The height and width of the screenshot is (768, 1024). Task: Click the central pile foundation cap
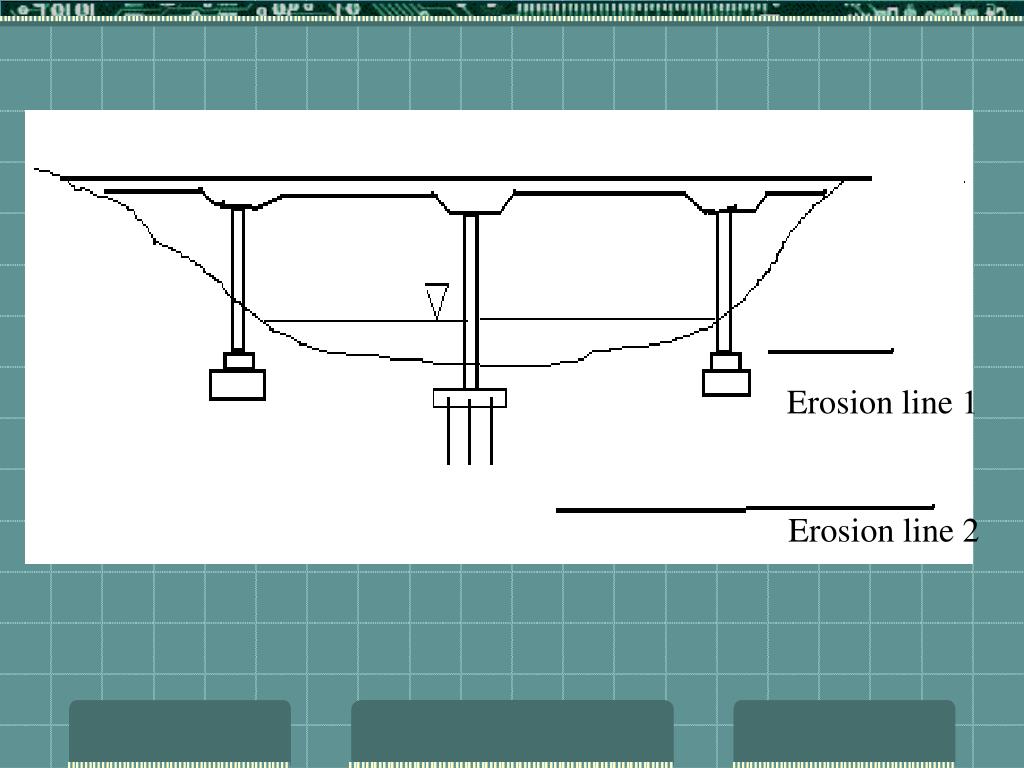coord(470,398)
